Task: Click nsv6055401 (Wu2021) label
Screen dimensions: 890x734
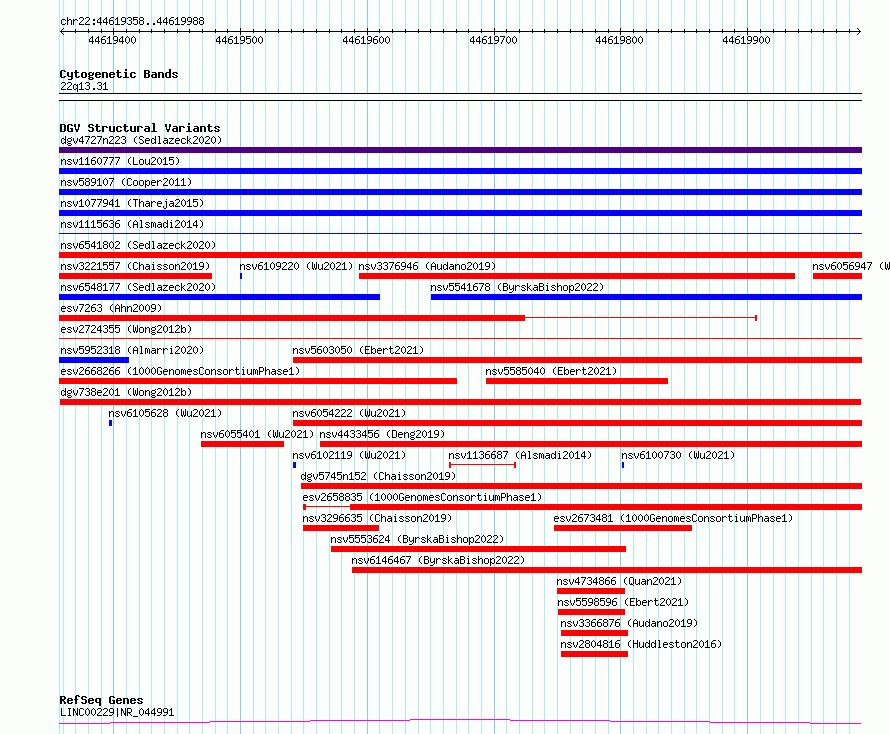Action: pyautogui.click(x=257, y=434)
